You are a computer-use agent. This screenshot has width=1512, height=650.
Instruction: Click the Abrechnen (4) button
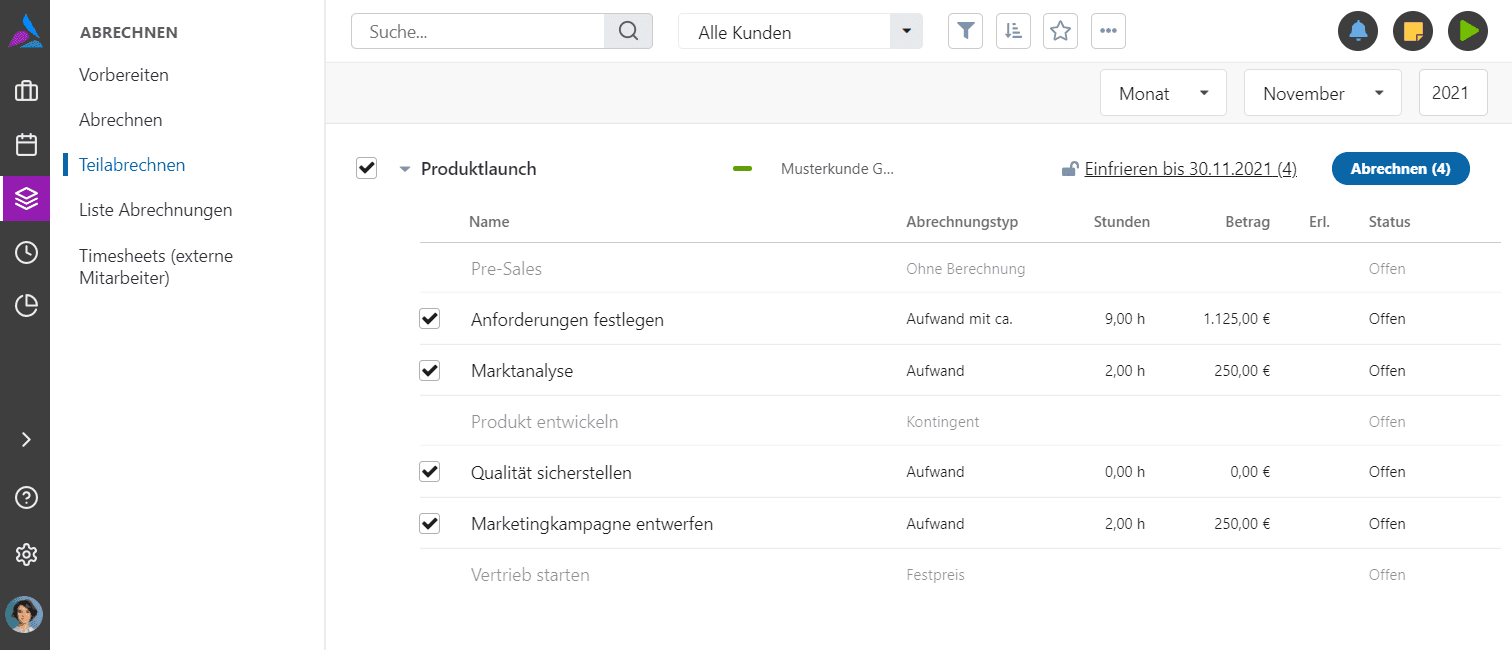[1400, 169]
